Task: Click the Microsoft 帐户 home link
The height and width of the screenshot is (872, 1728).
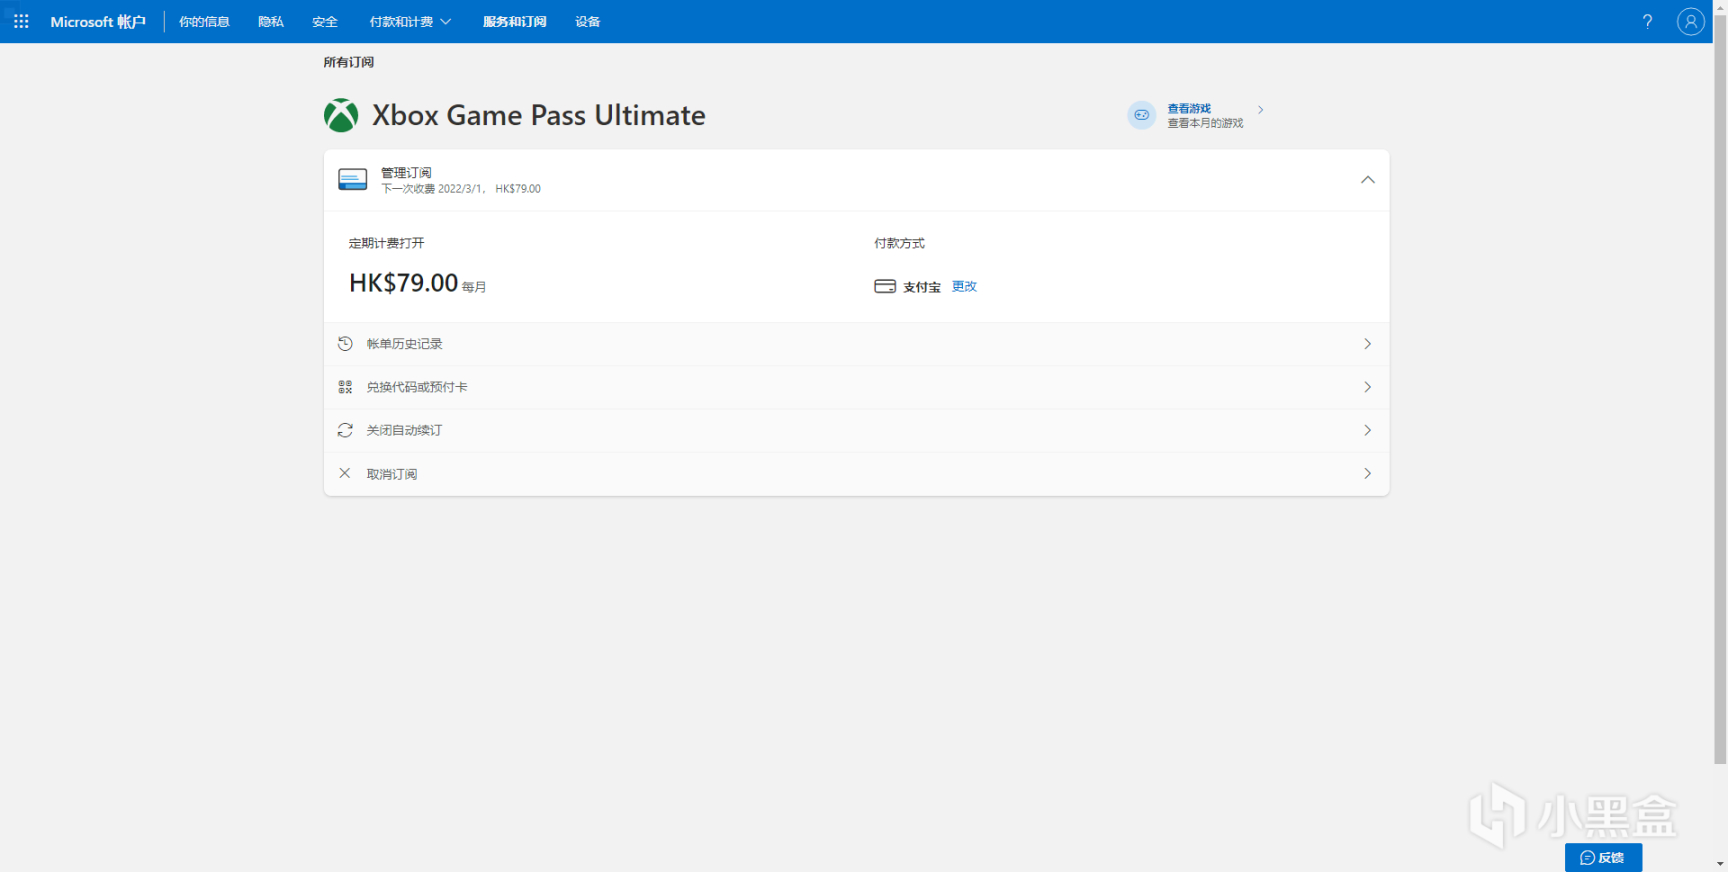Action: click(98, 21)
